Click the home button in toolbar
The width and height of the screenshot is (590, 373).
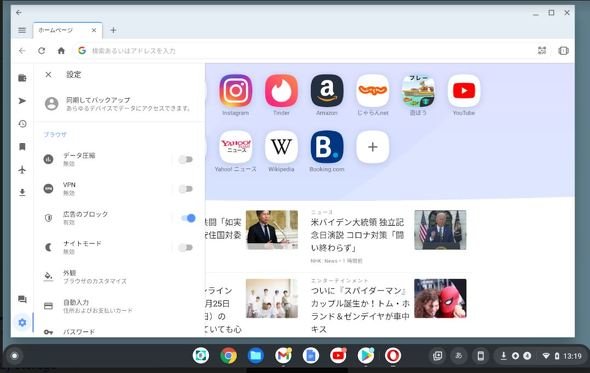click(x=61, y=50)
